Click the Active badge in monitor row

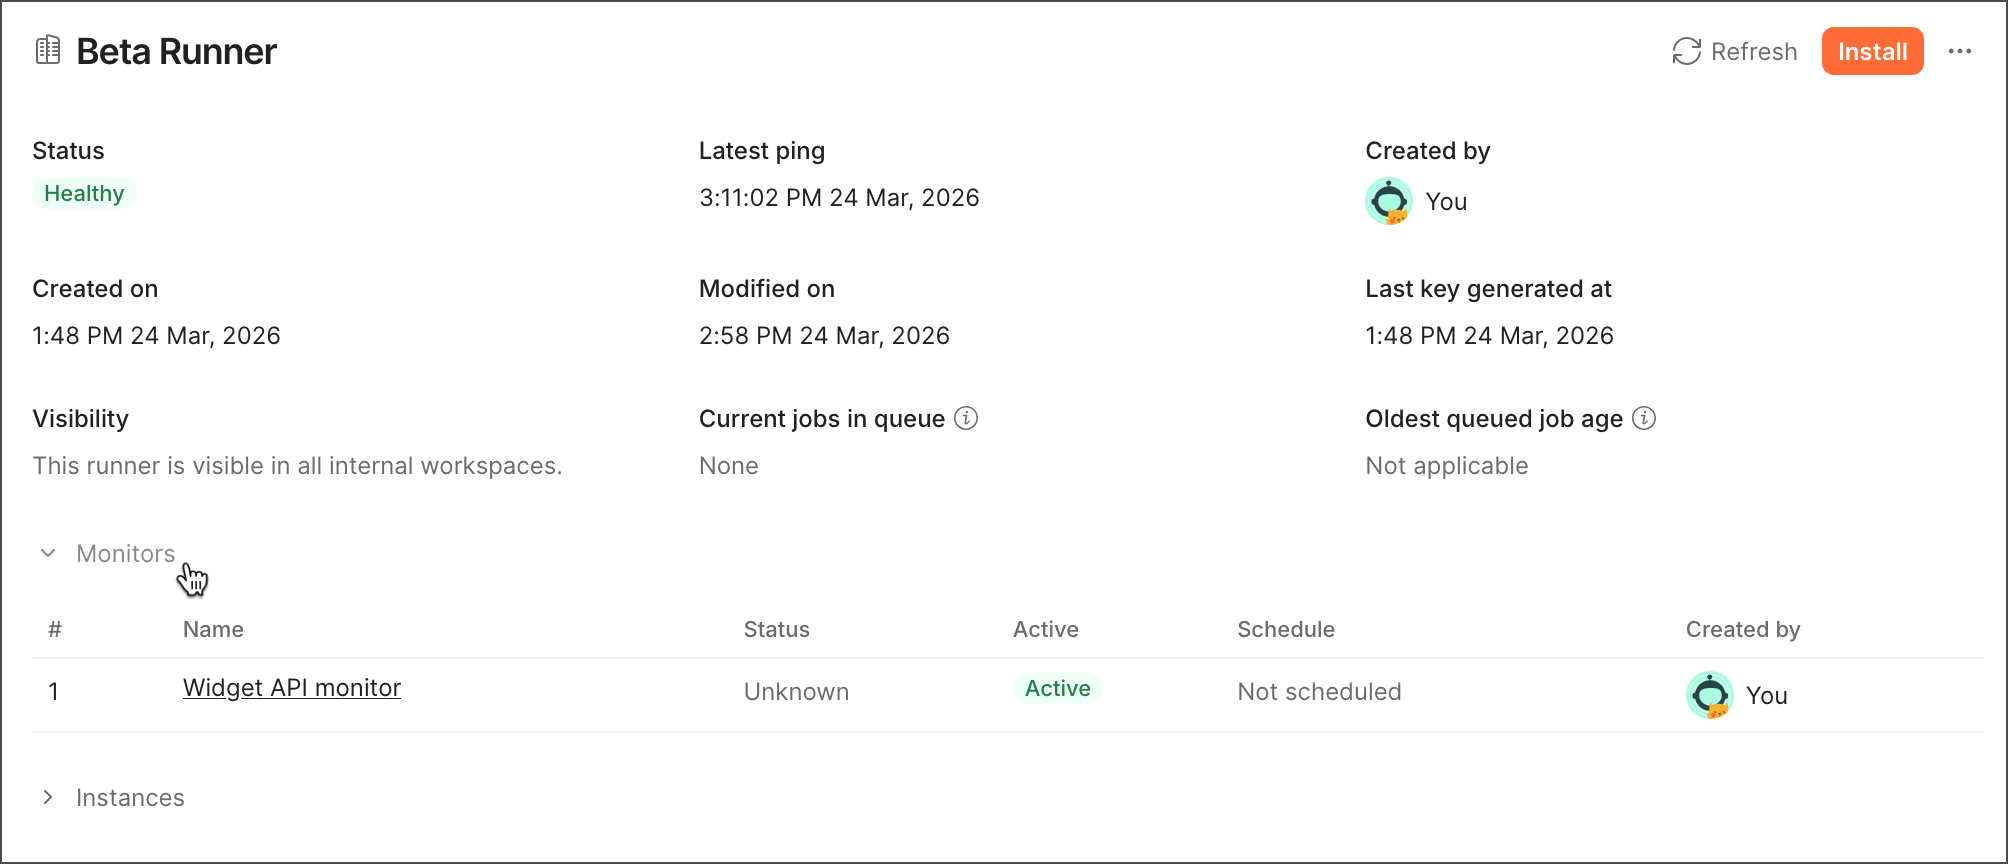1057,688
